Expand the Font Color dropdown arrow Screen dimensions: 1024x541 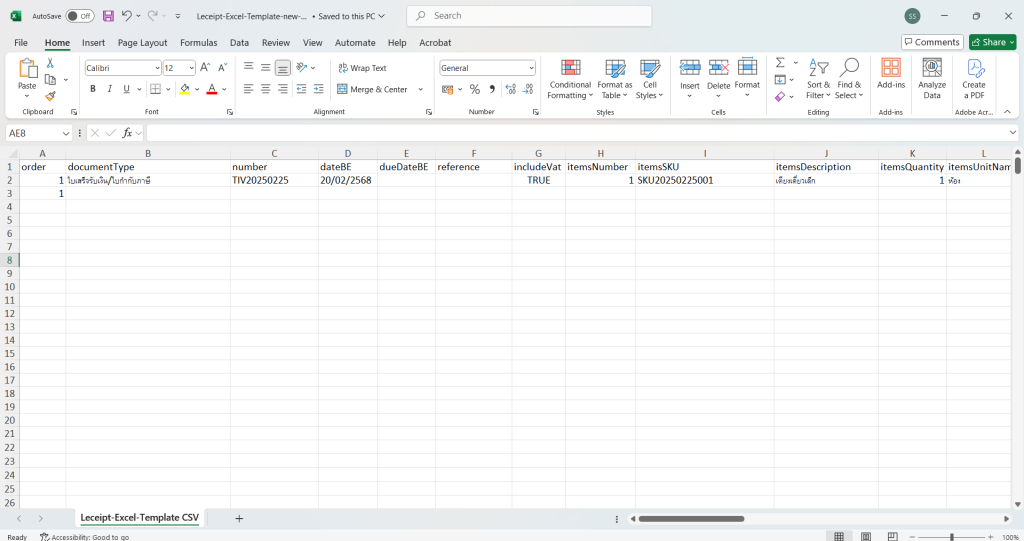coord(224,89)
